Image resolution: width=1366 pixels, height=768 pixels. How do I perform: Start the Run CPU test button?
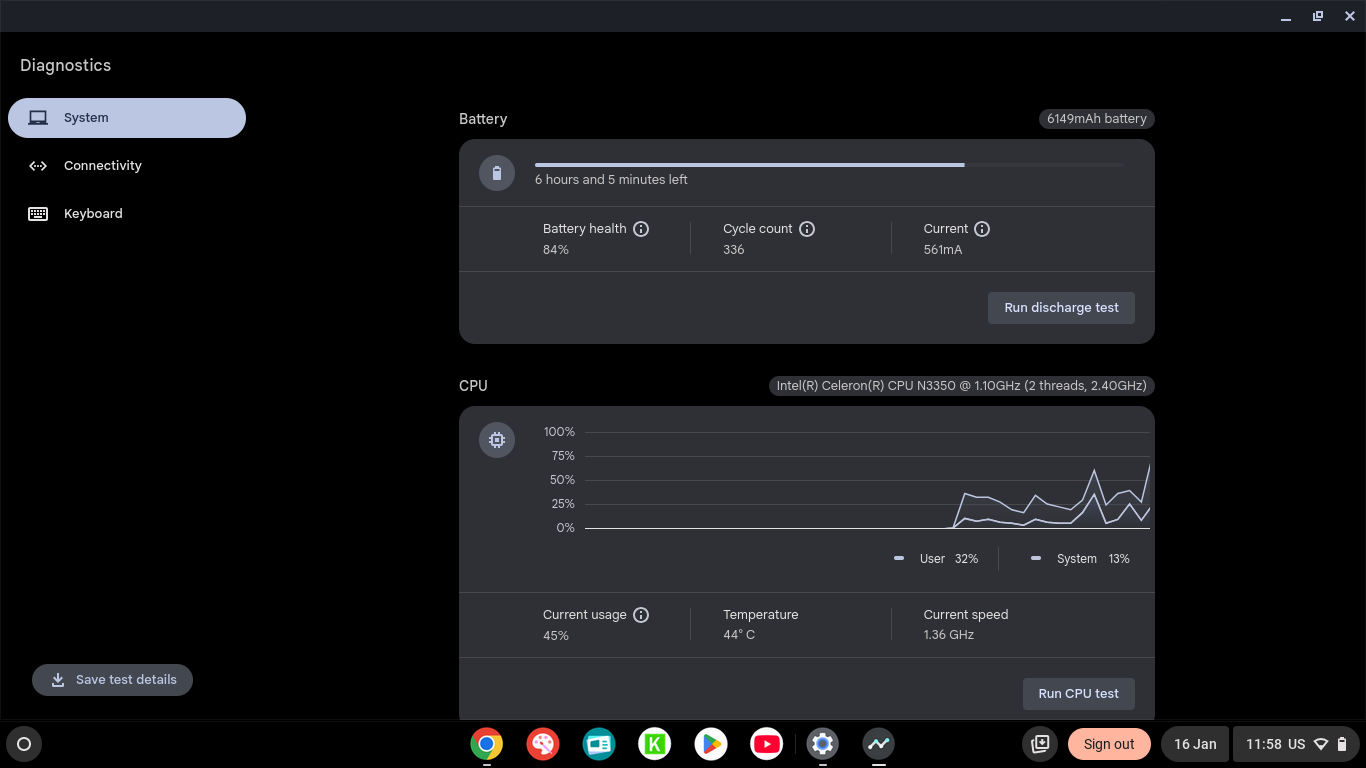tap(1078, 694)
